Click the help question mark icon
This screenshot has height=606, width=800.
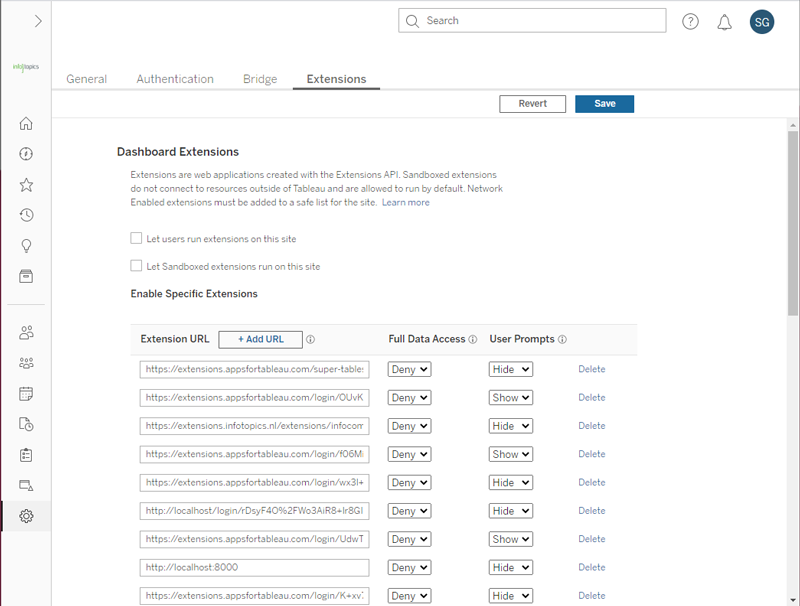click(x=690, y=22)
